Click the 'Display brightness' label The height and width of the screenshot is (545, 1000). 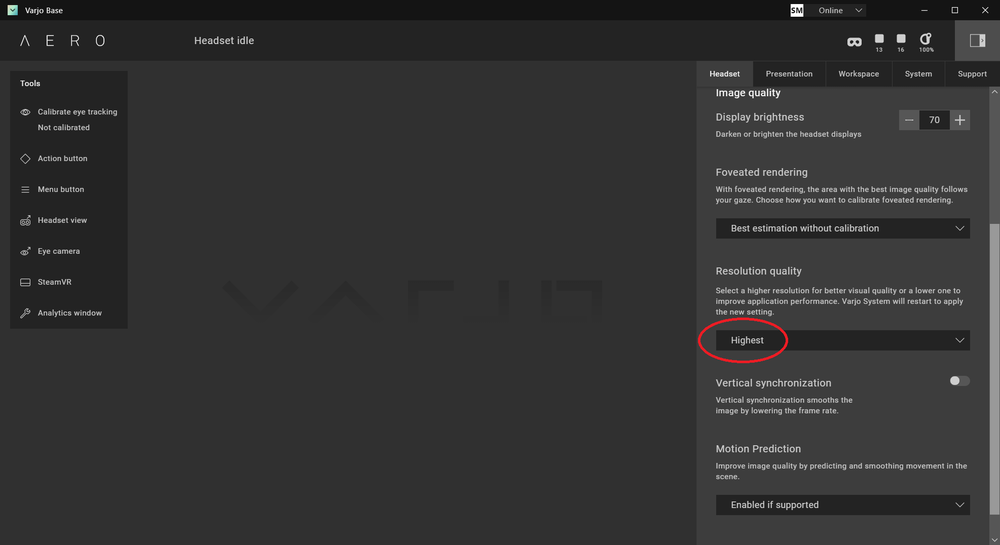[760, 117]
